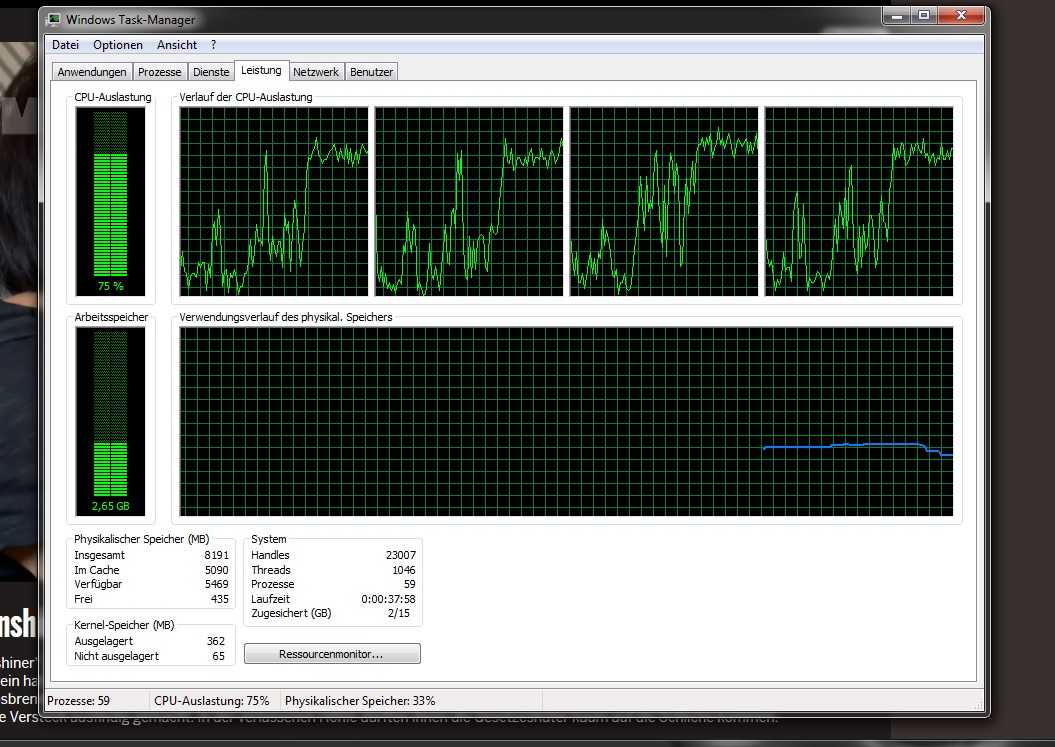Click the Zugesichert (GB) value 2/15
Screen dimensions: 1055x747
pyautogui.click(x=399, y=613)
